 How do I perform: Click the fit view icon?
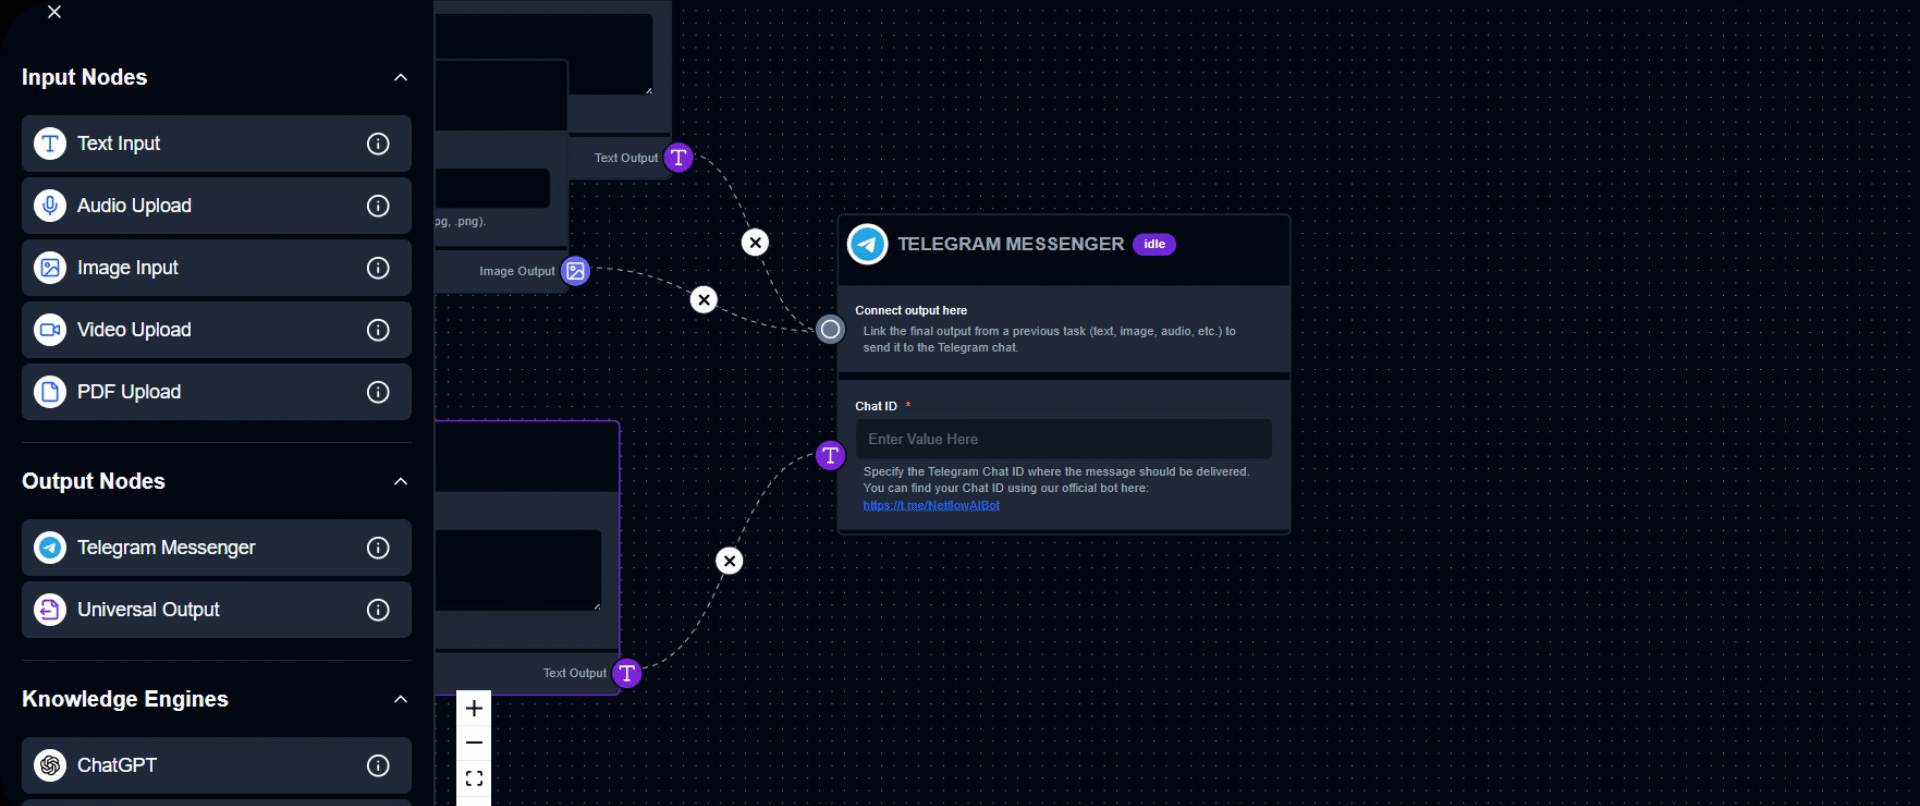pos(474,778)
